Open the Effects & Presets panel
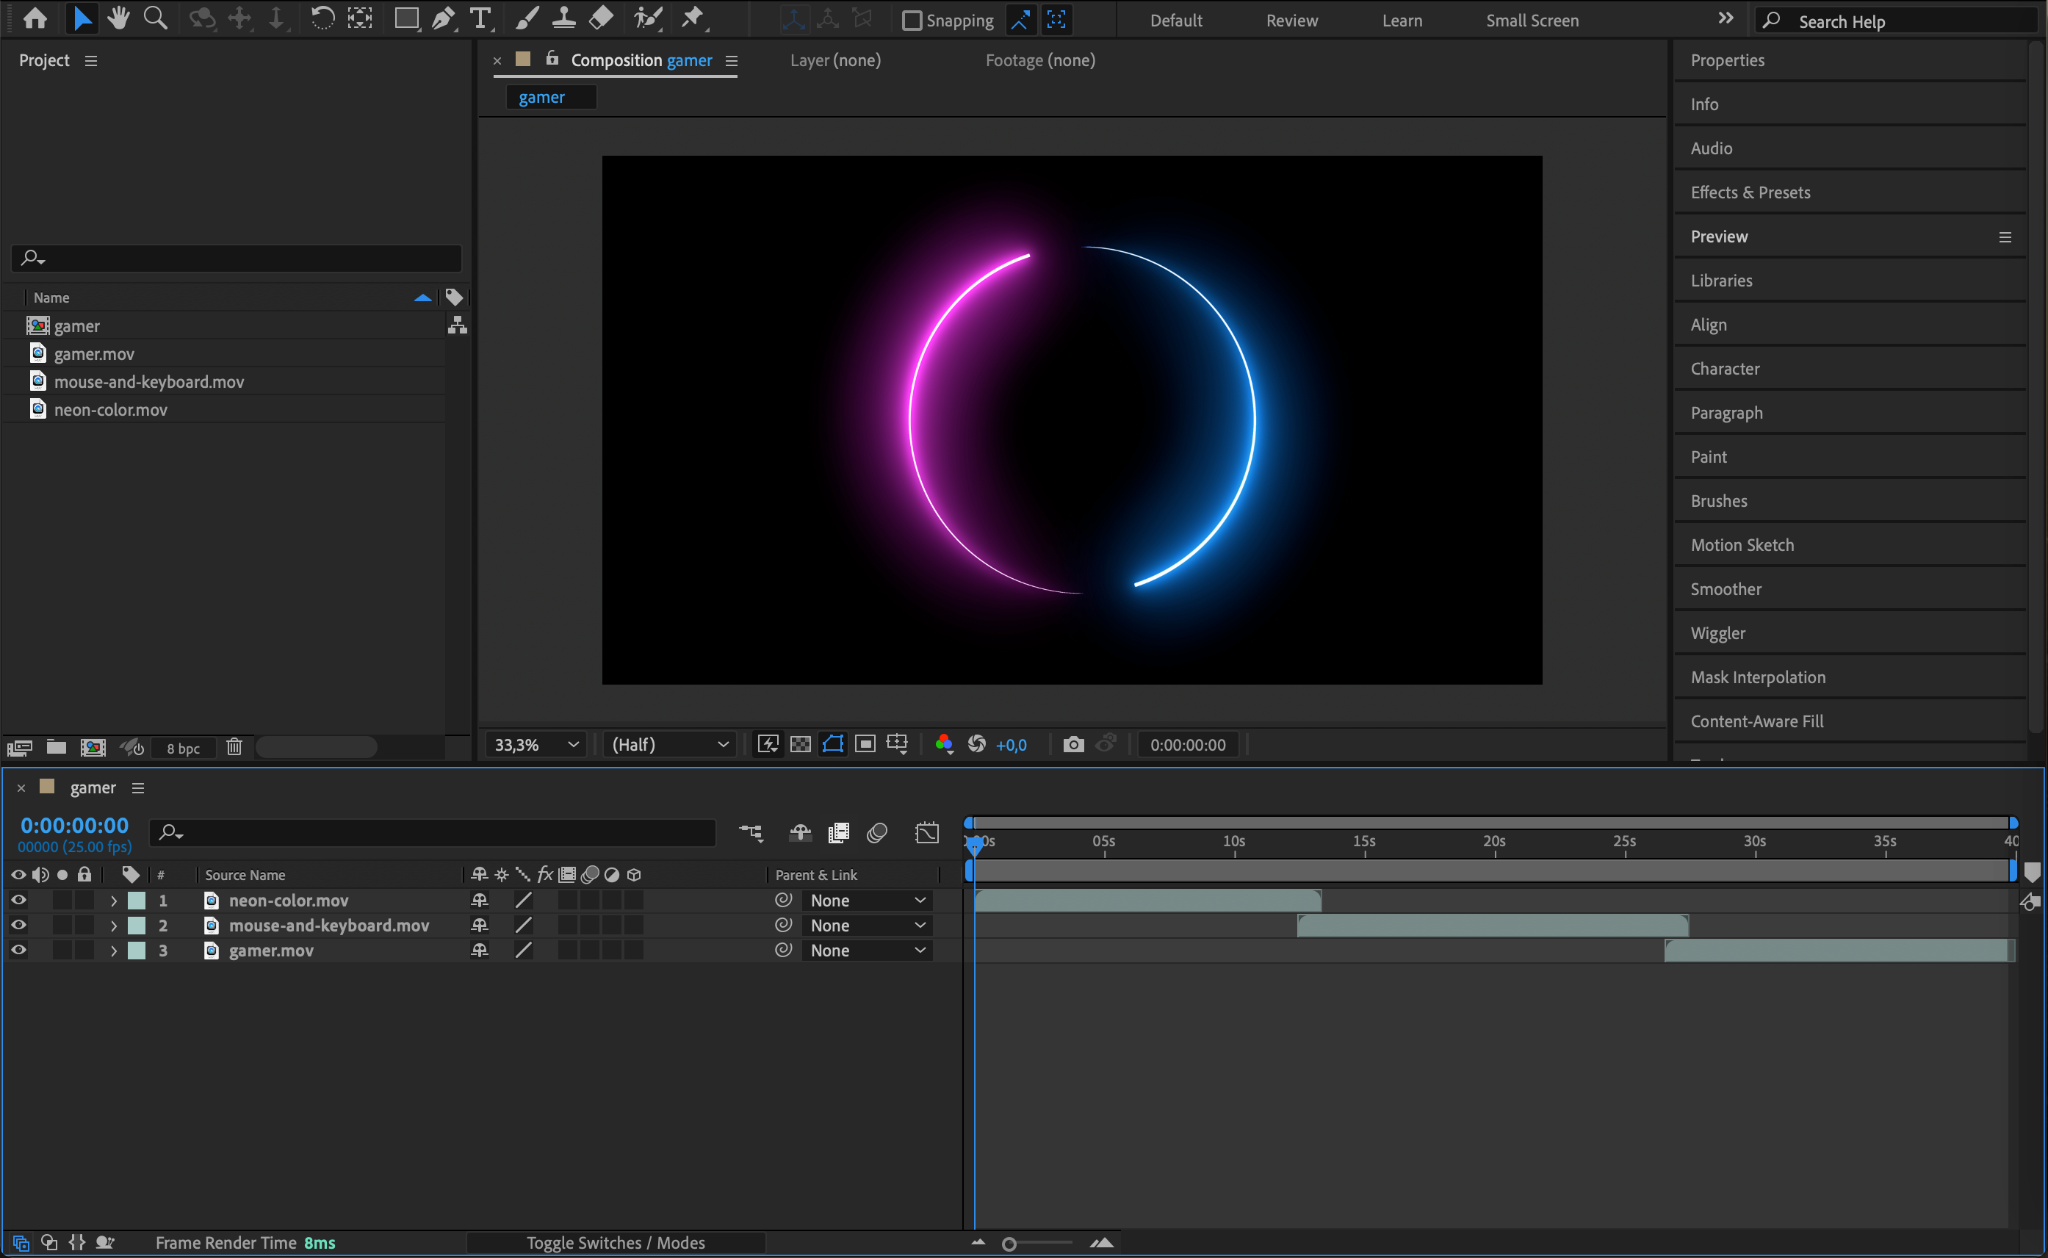Viewport: 2048px width, 1258px height. [1750, 192]
